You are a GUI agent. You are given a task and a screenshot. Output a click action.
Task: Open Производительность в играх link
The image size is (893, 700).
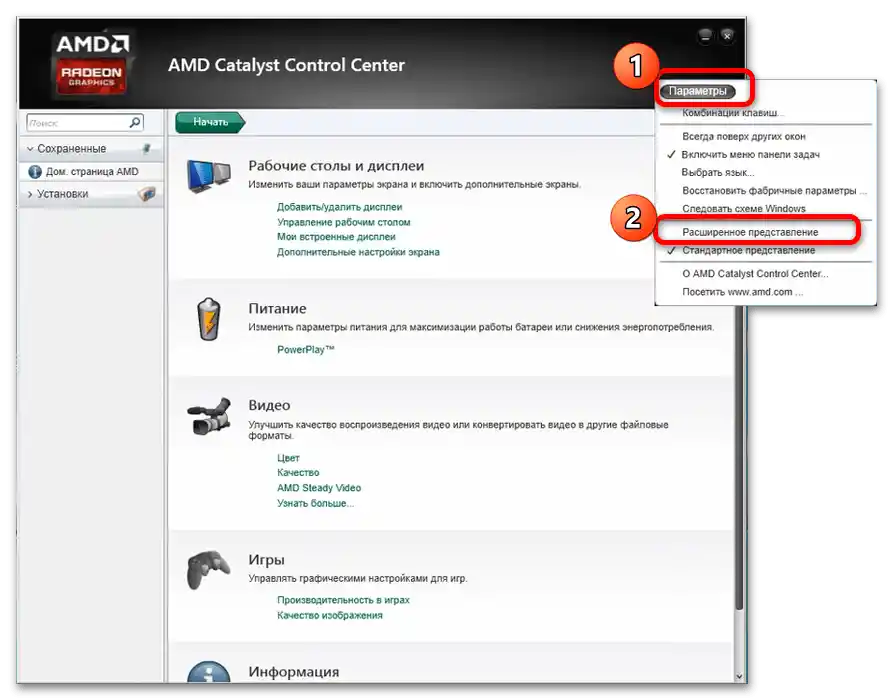(343, 600)
